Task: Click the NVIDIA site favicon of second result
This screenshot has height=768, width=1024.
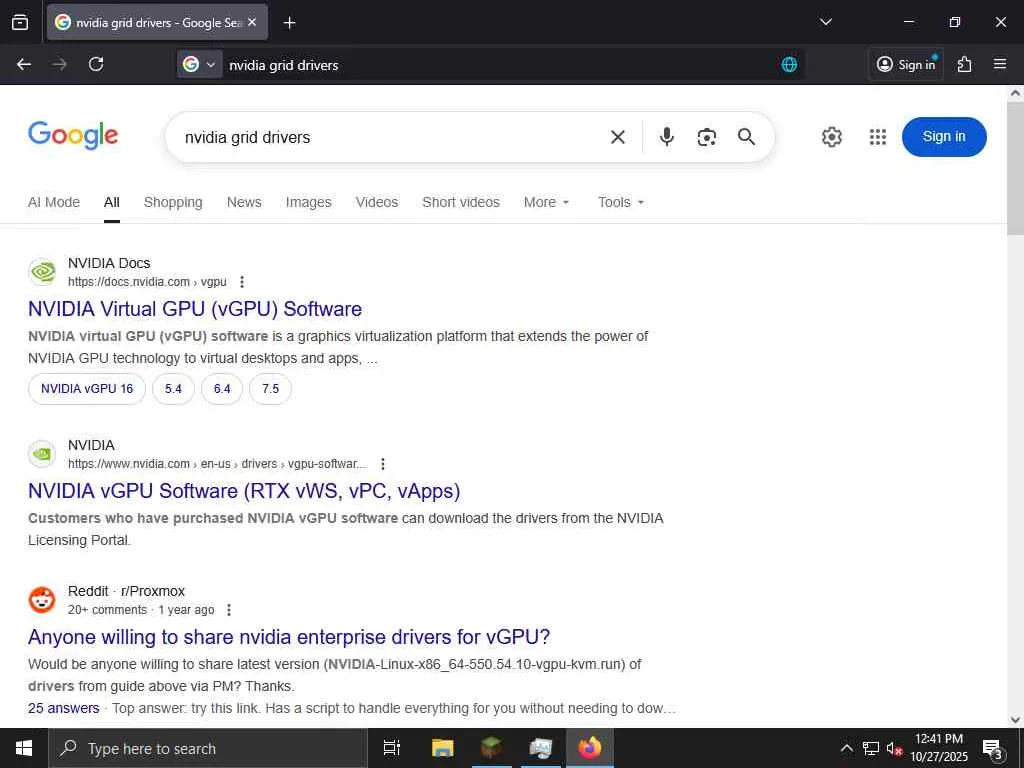Action: (x=42, y=453)
